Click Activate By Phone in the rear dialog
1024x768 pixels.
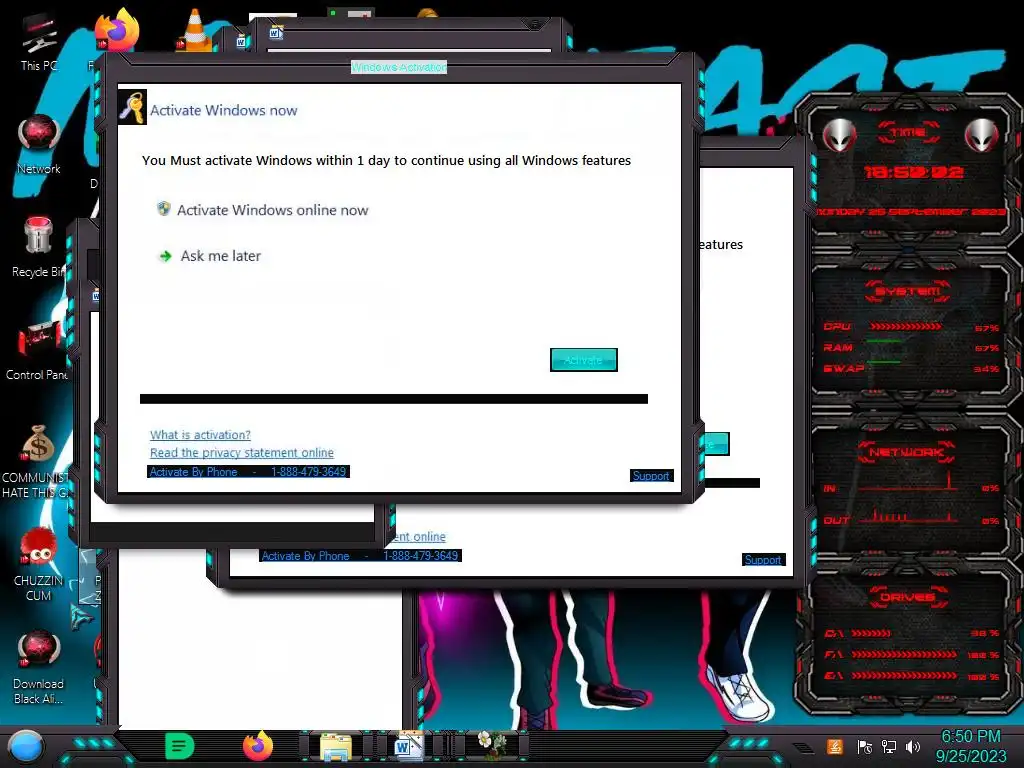[x=360, y=556]
